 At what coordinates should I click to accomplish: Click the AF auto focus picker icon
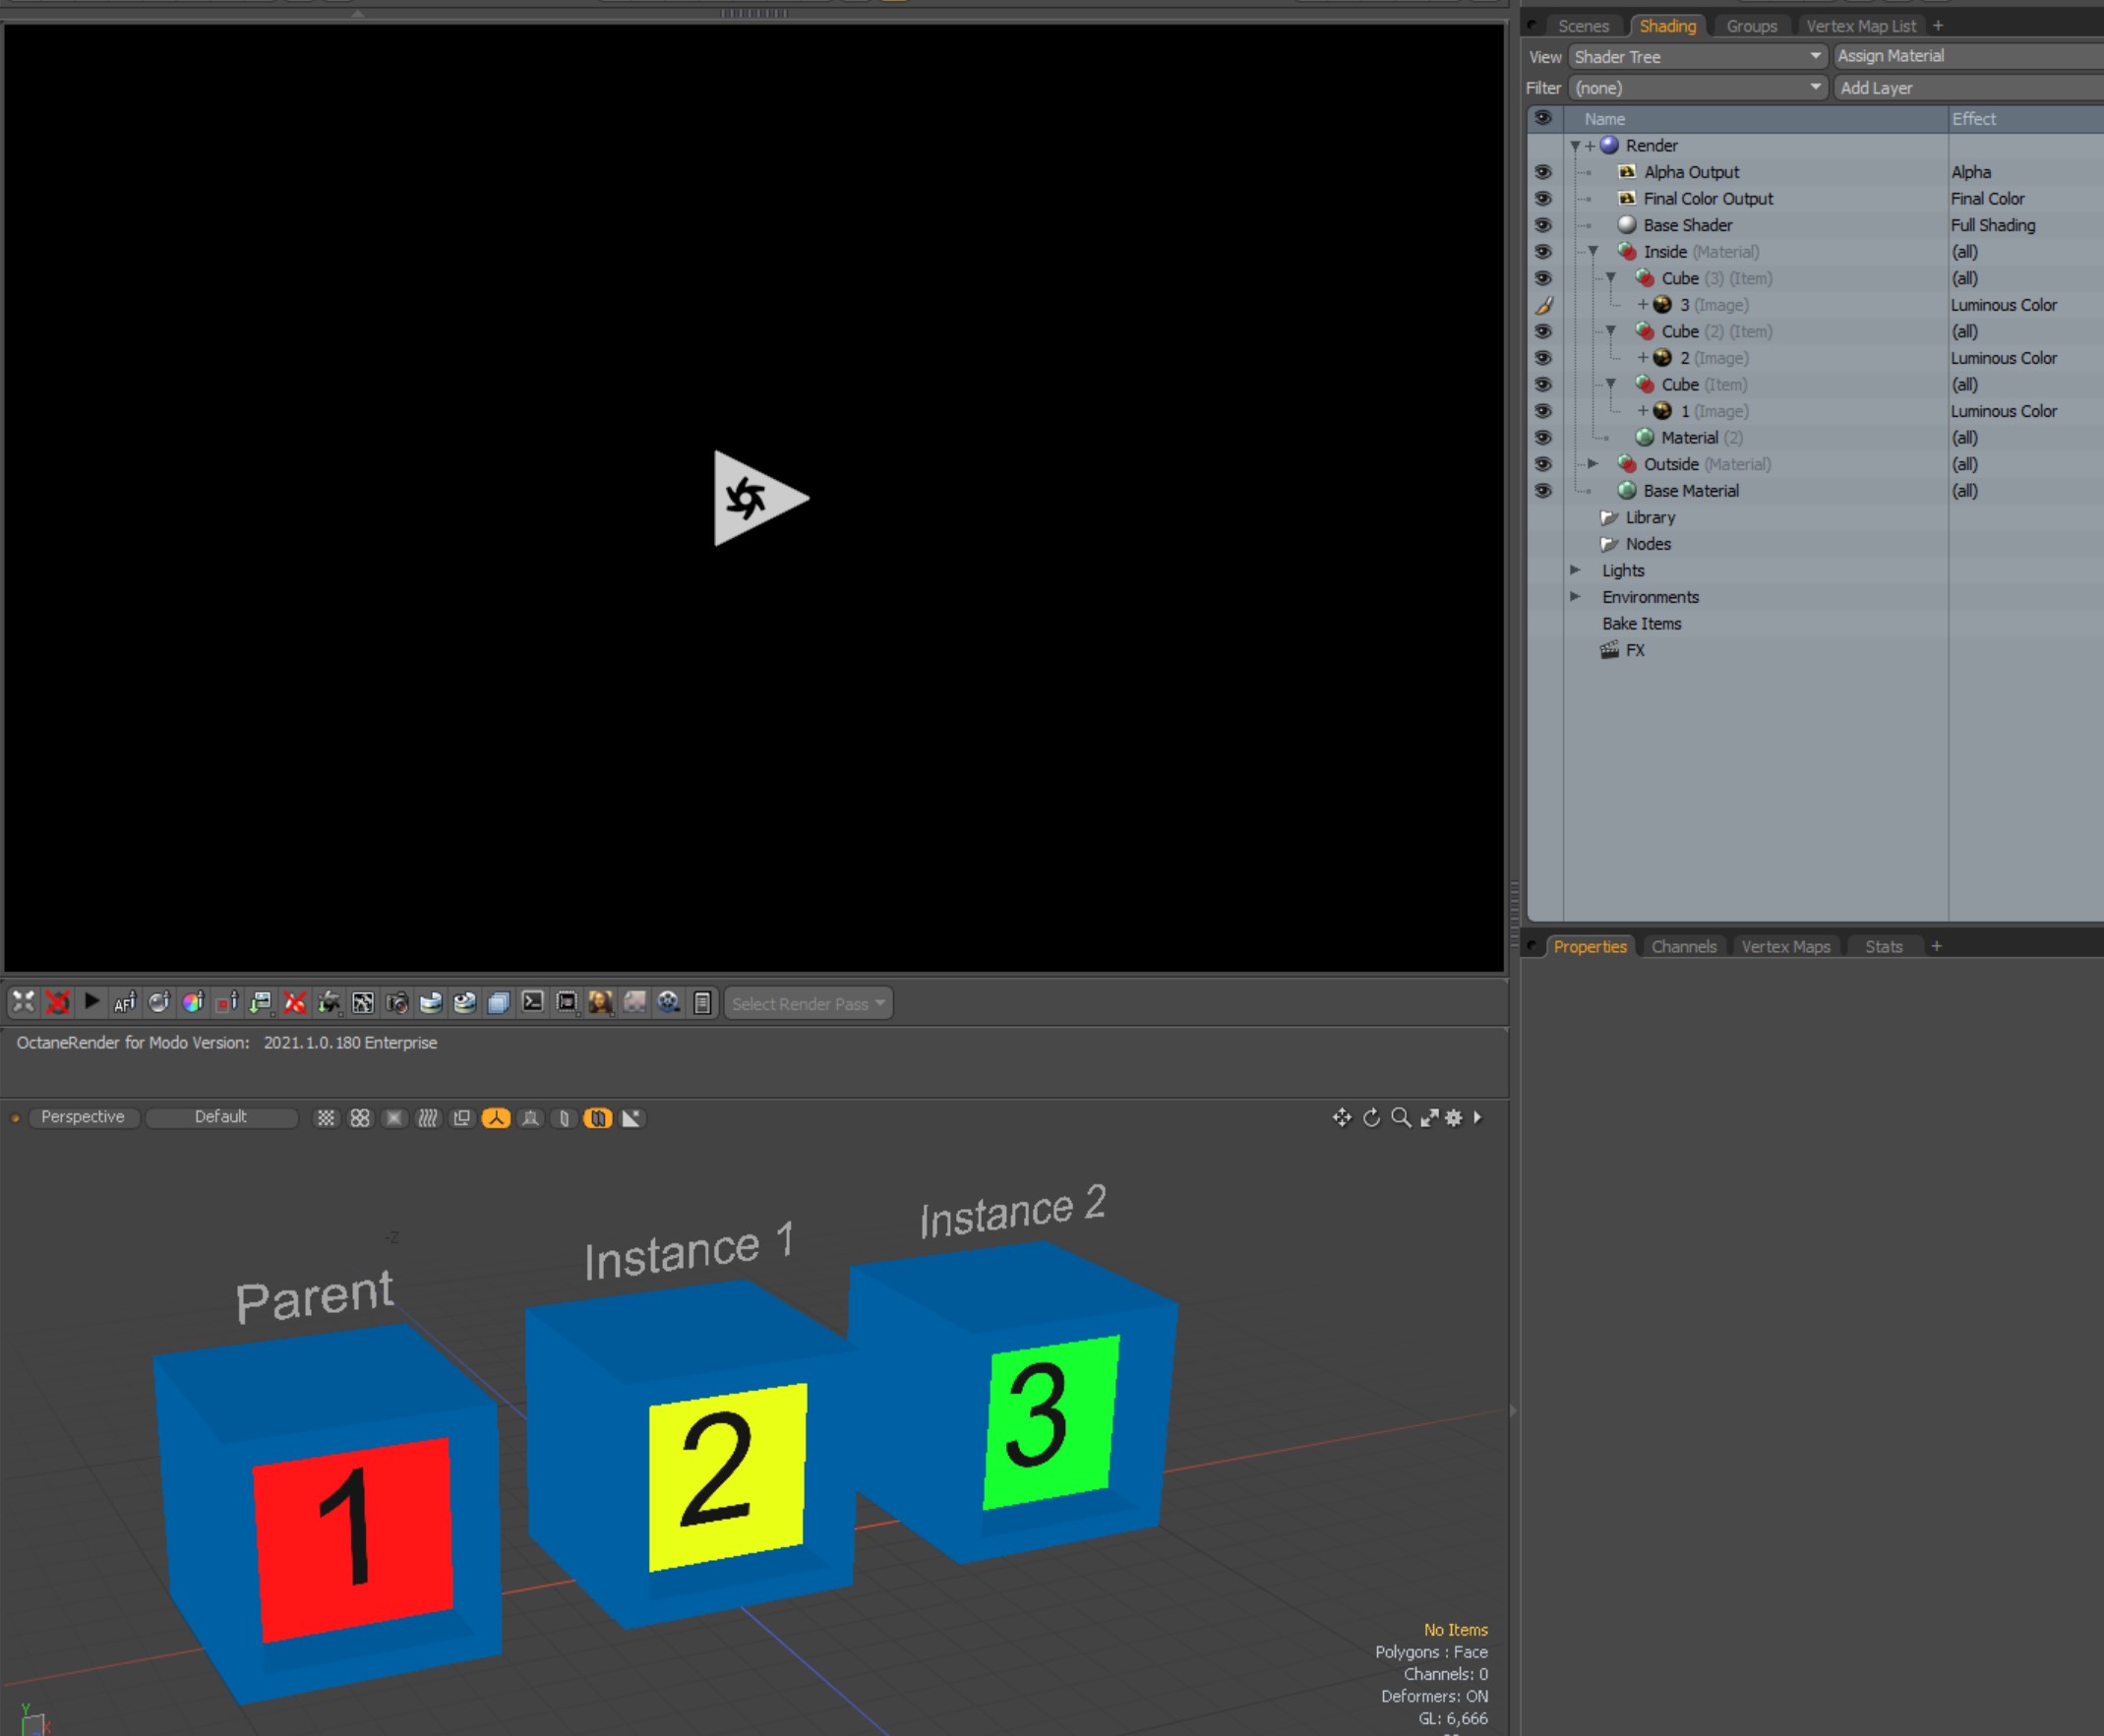coord(125,1002)
